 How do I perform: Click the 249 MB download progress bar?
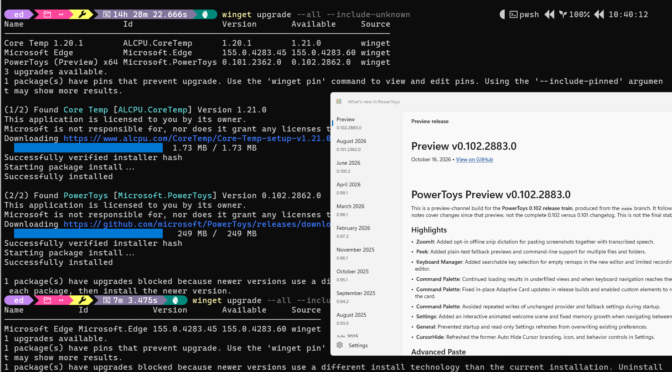click(x=88, y=234)
